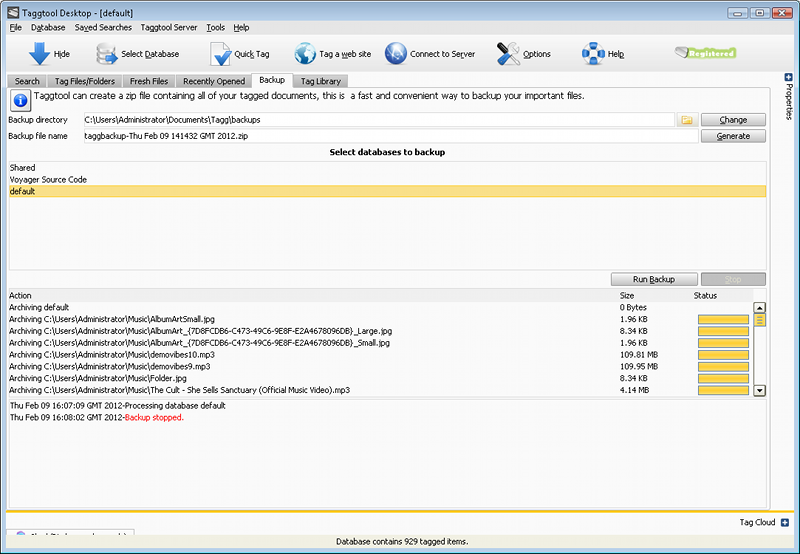This screenshot has height=554, width=800.
Task: Click the blue info icon
Action: click(x=20, y=100)
